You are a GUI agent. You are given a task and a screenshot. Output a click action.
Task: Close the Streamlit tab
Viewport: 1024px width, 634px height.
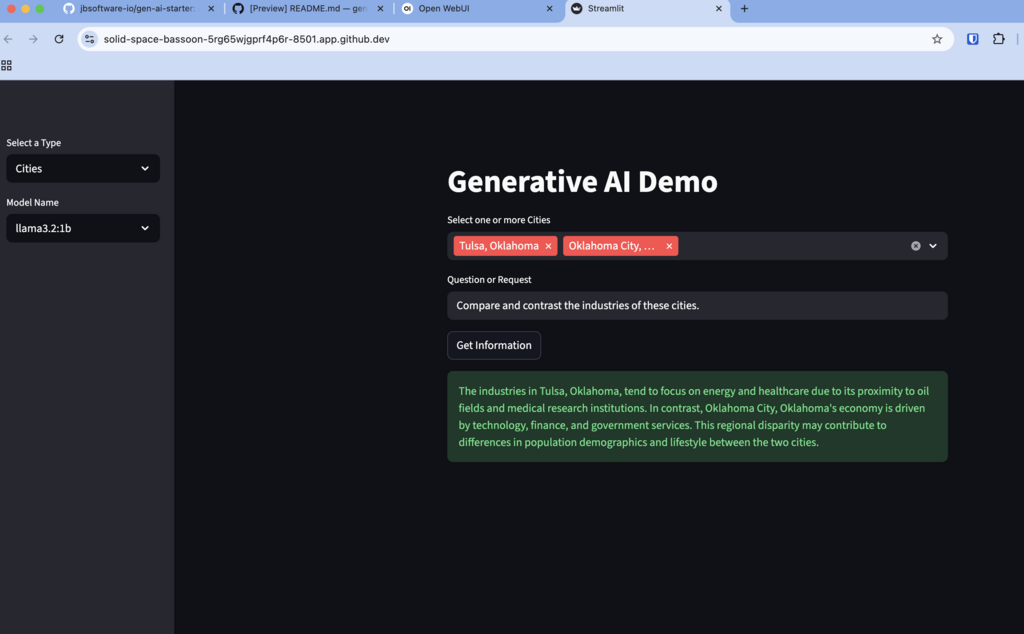(x=719, y=9)
